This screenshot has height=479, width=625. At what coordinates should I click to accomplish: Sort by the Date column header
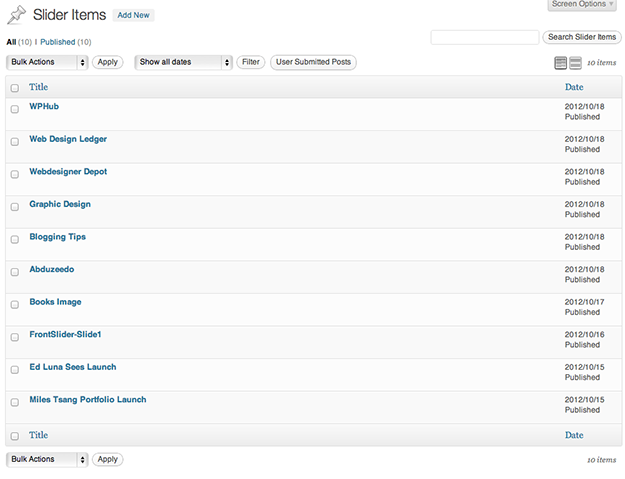click(573, 88)
